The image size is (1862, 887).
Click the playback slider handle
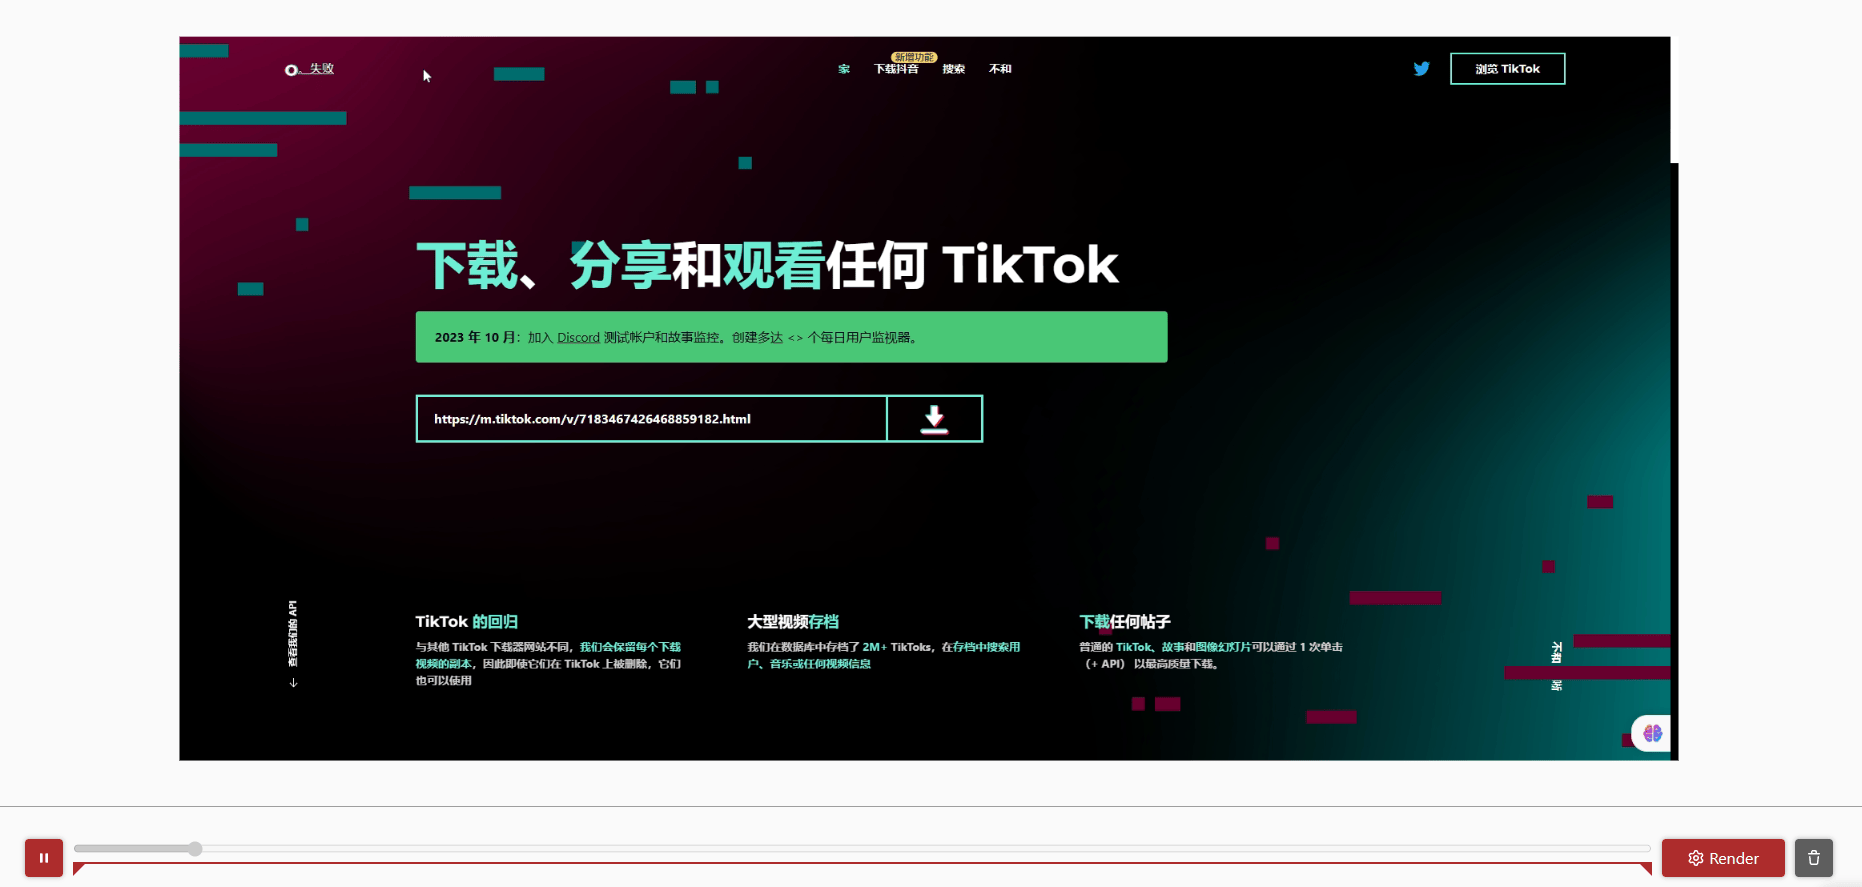pyautogui.click(x=195, y=849)
